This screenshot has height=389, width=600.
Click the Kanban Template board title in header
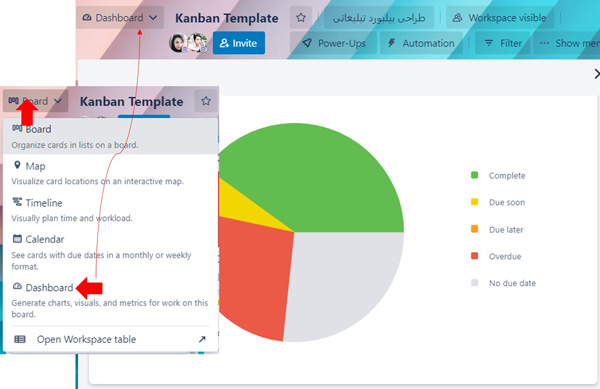click(x=227, y=18)
